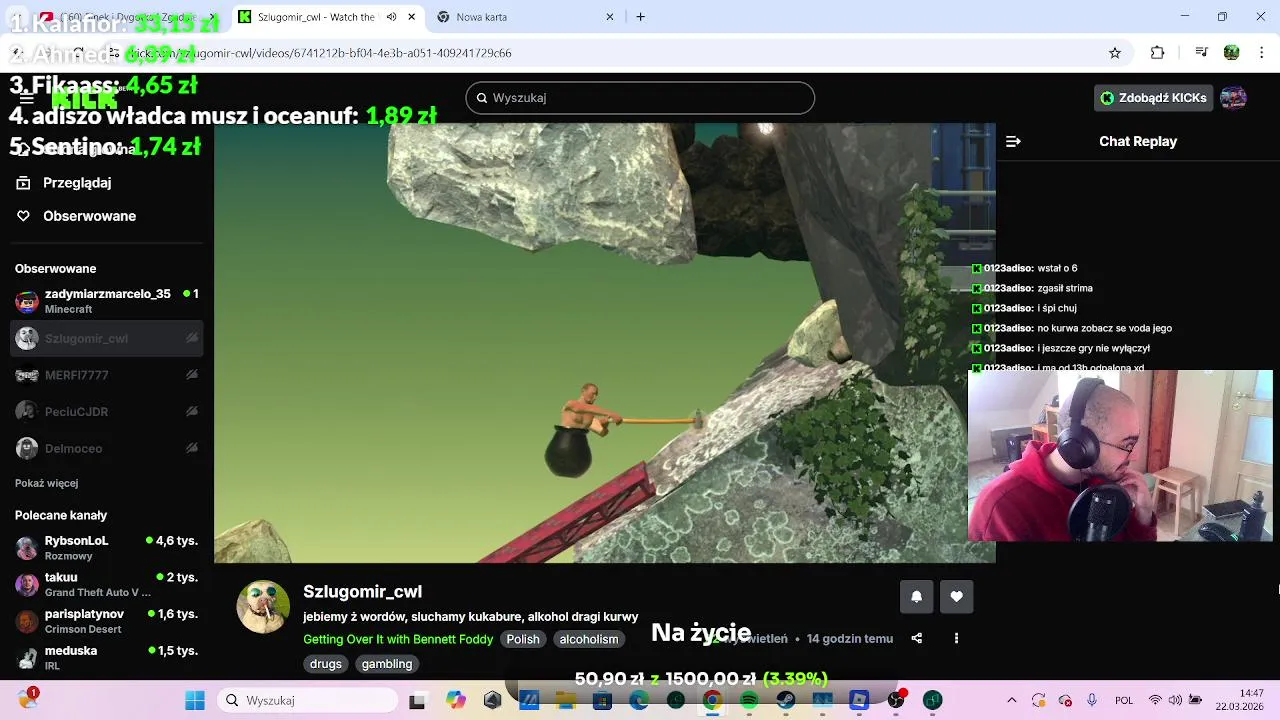Close the Szlugomir_cwl browser tab
Image resolution: width=1280 pixels, height=720 pixels.
[411, 17]
